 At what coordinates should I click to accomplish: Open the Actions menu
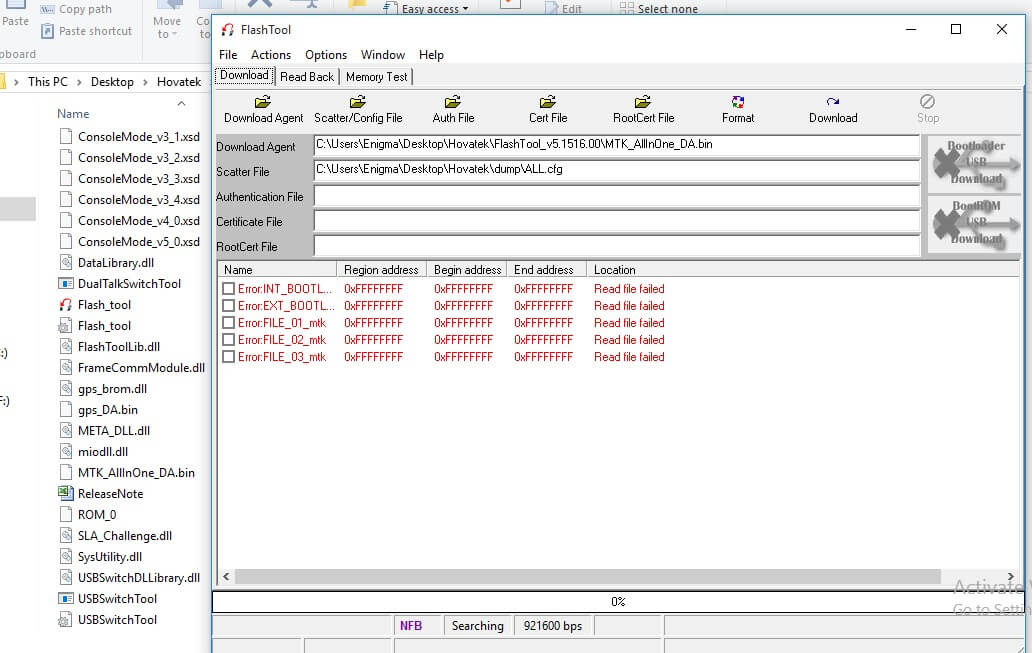pyautogui.click(x=271, y=55)
